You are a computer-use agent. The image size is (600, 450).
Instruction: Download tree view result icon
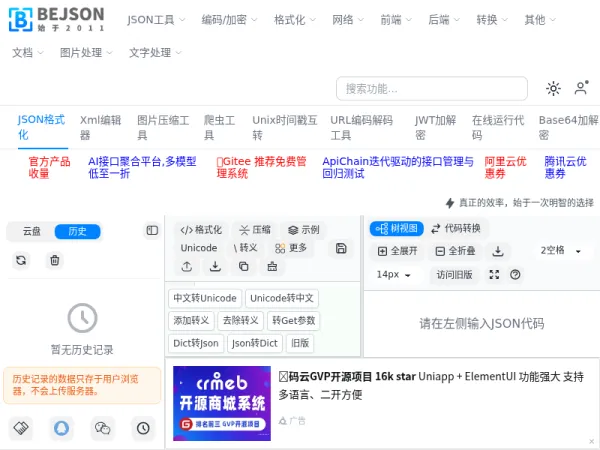click(497, 251)
